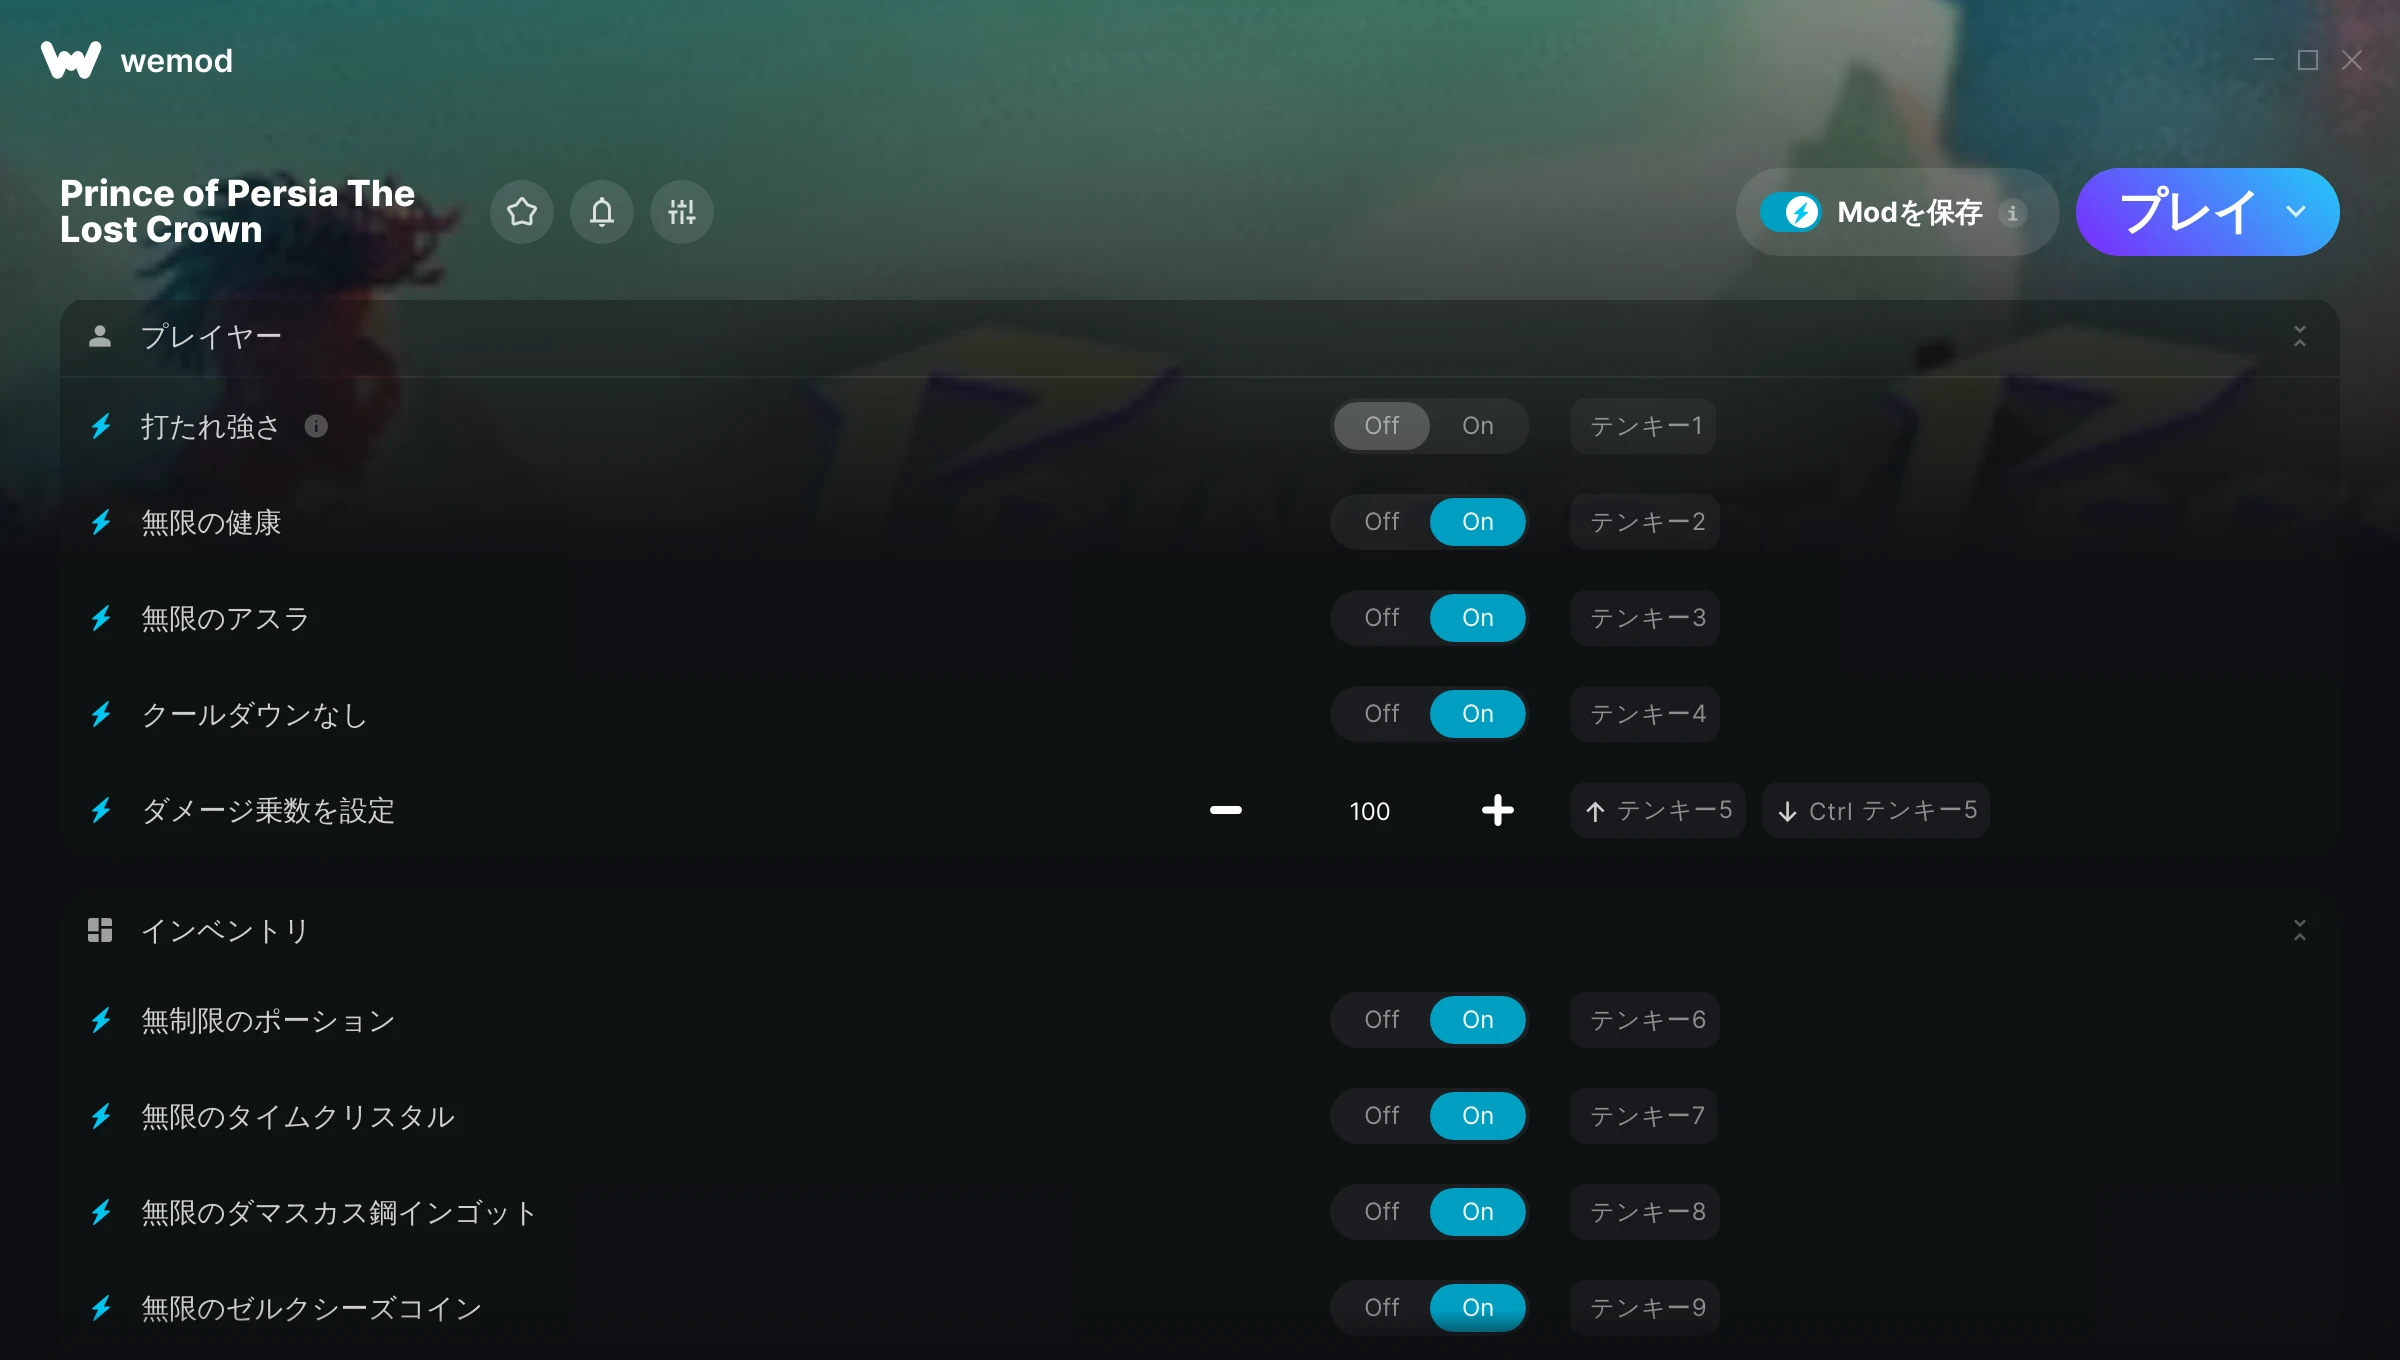Open the dropdown arrow on プレイ button
Image resolution: width=2400 pixels, height=1360 pixels.
[2296, 212]
